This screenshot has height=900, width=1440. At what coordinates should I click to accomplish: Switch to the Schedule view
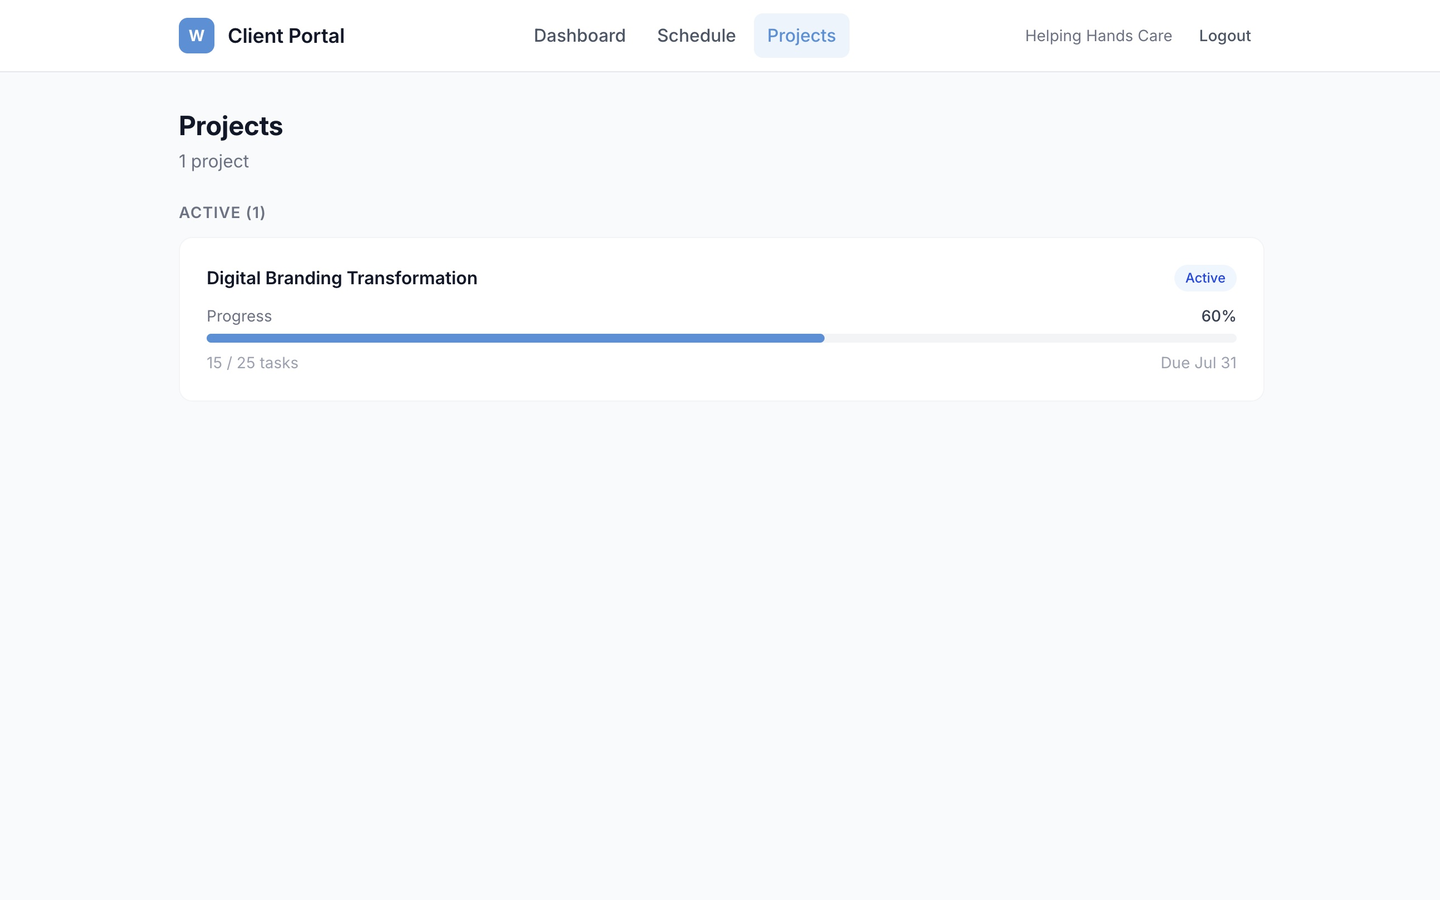point(696,35)
